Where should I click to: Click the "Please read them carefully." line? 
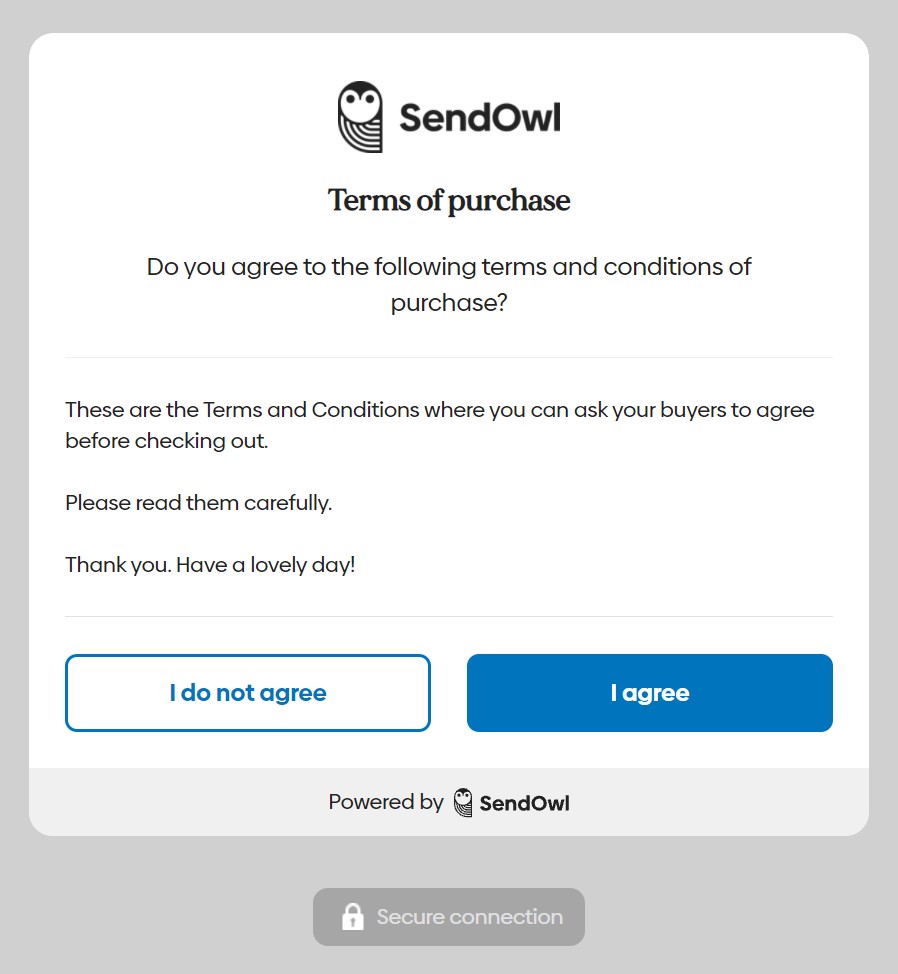pos(198,503)
